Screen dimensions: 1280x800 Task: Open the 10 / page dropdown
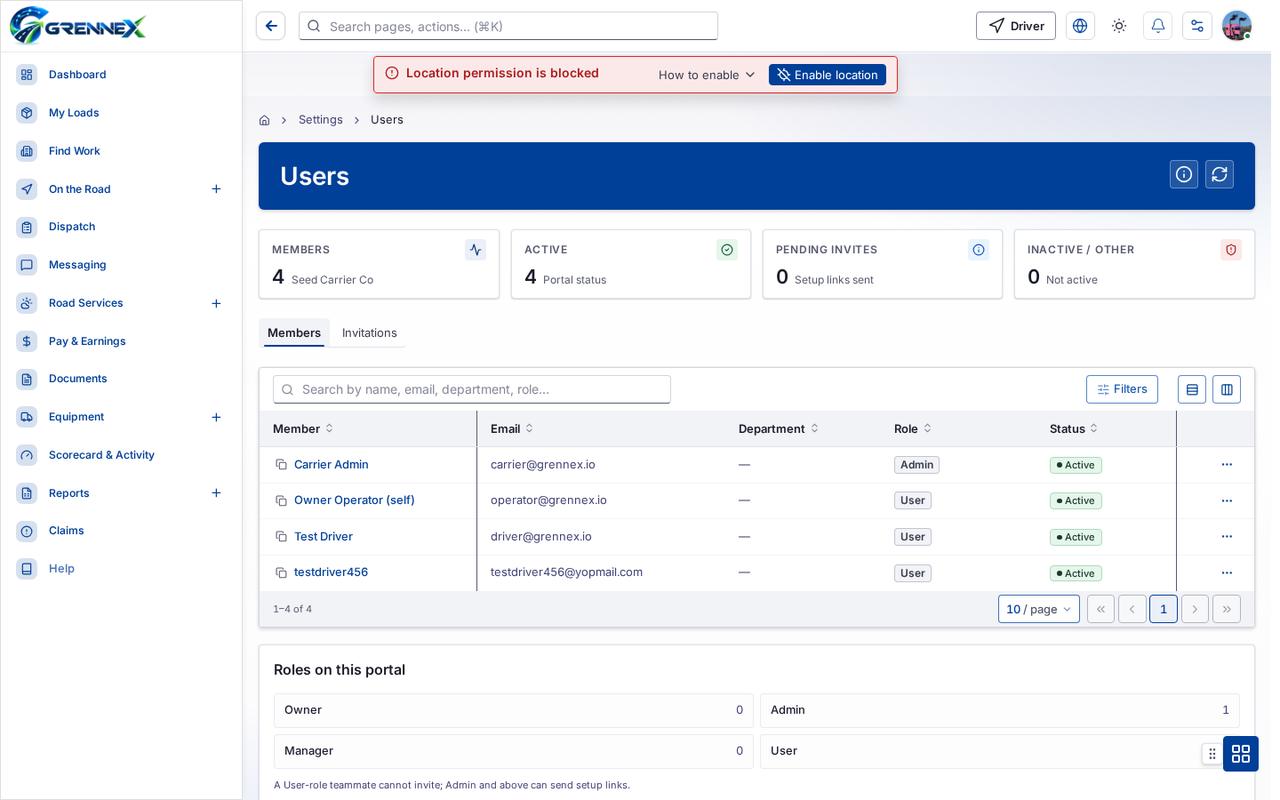point(1039,609)
